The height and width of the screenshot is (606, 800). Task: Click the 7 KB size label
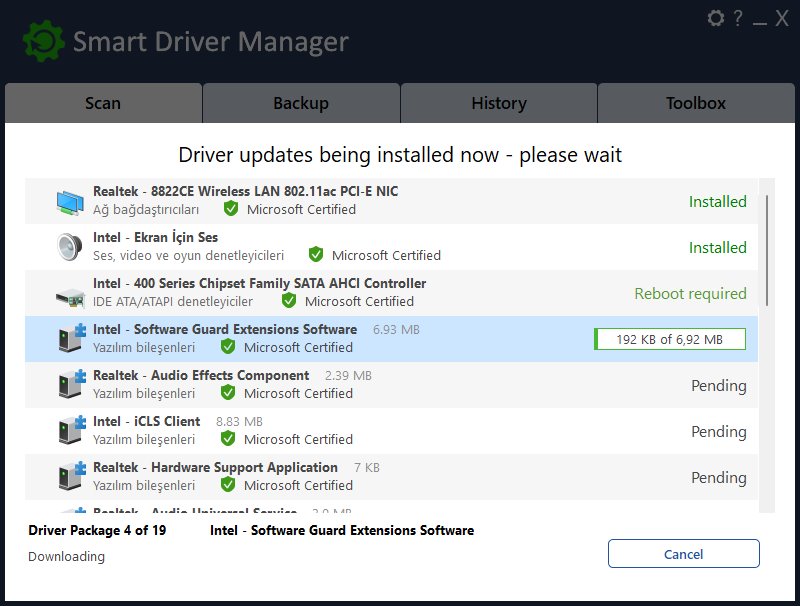pos(367,467)
